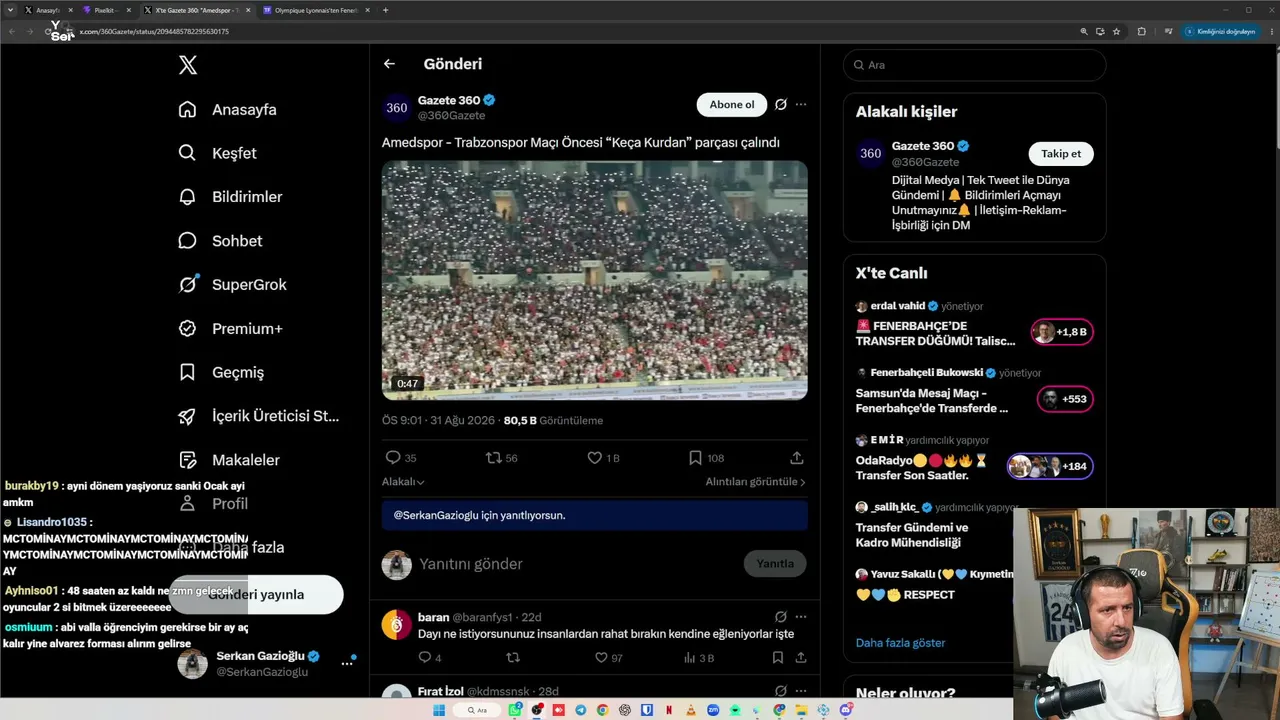Open the tab search dropdown arrow
This screenshot has width=1280, height=720.
click(9, 10)
